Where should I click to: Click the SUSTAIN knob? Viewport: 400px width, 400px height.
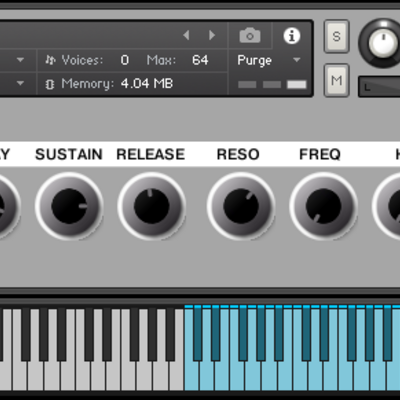(69, 206)
